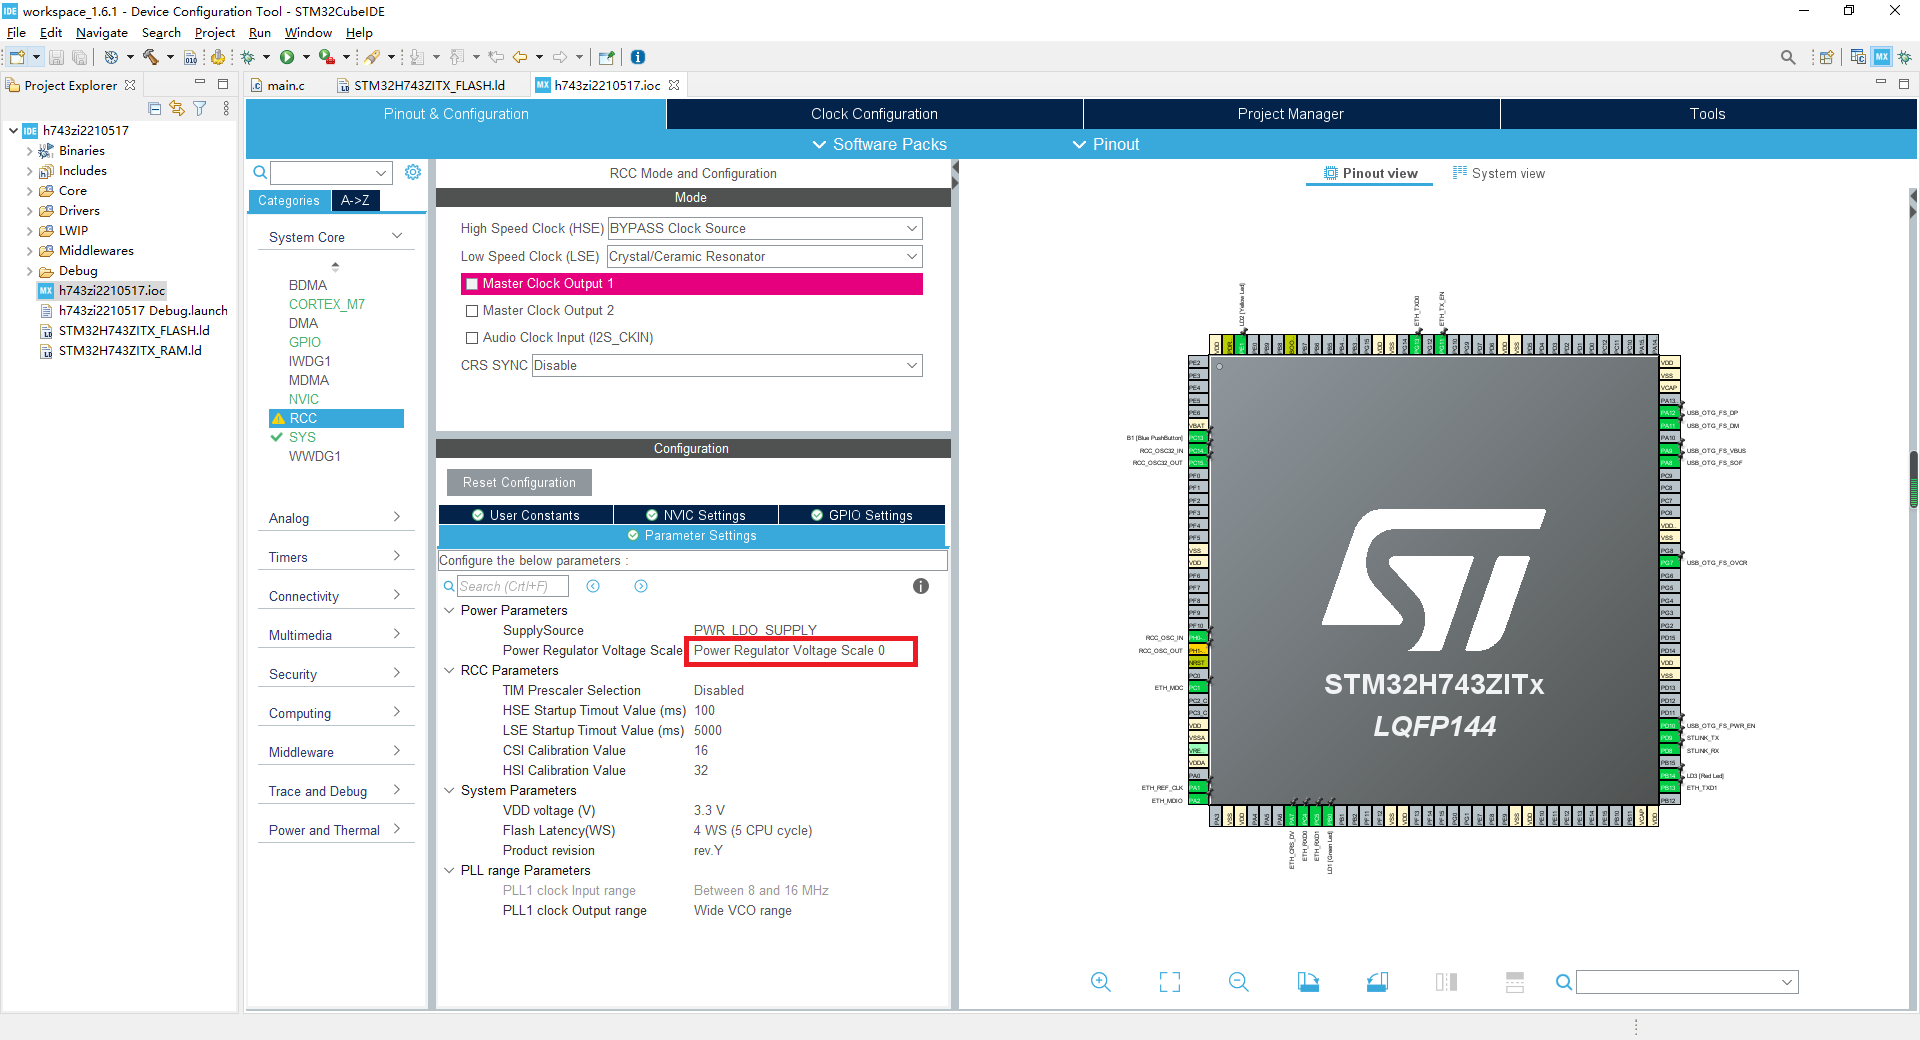Image resolution: width=1920 pixels, height=1040 pixels.
Task: Collapse the PLL range Parameters section
Action: pos(448,870)
